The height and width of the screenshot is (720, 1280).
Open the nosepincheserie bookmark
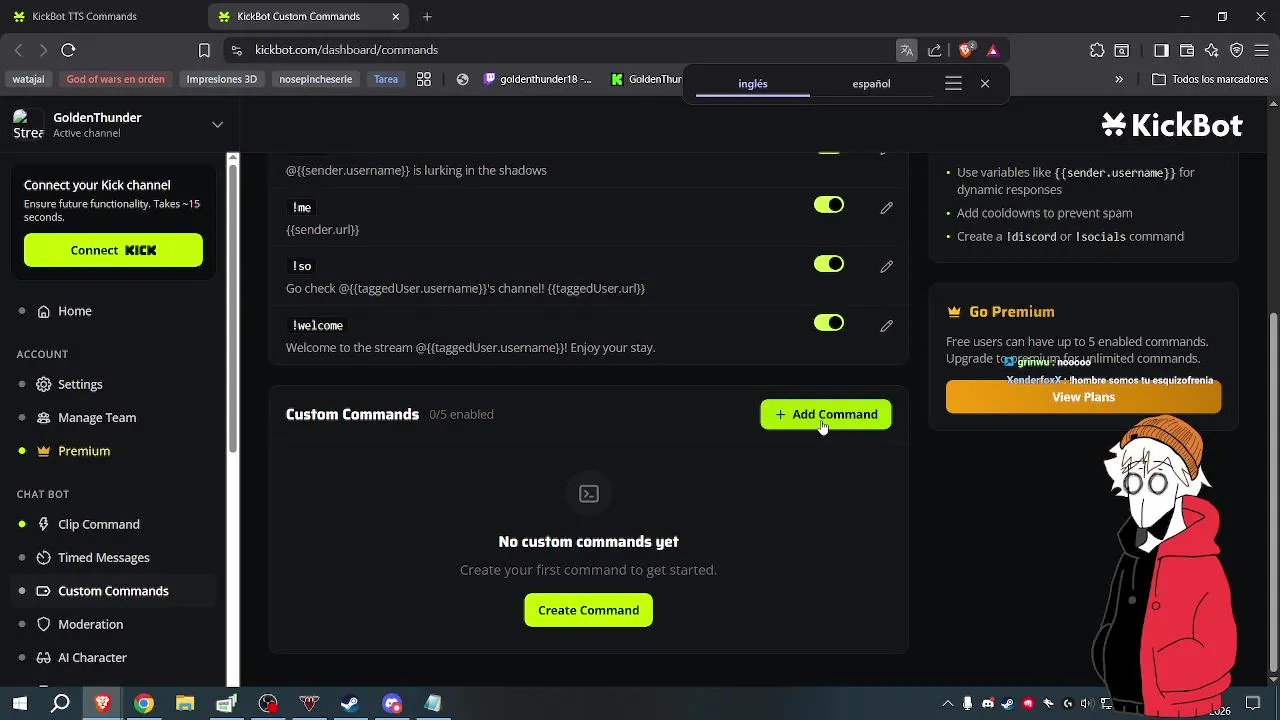315,79
